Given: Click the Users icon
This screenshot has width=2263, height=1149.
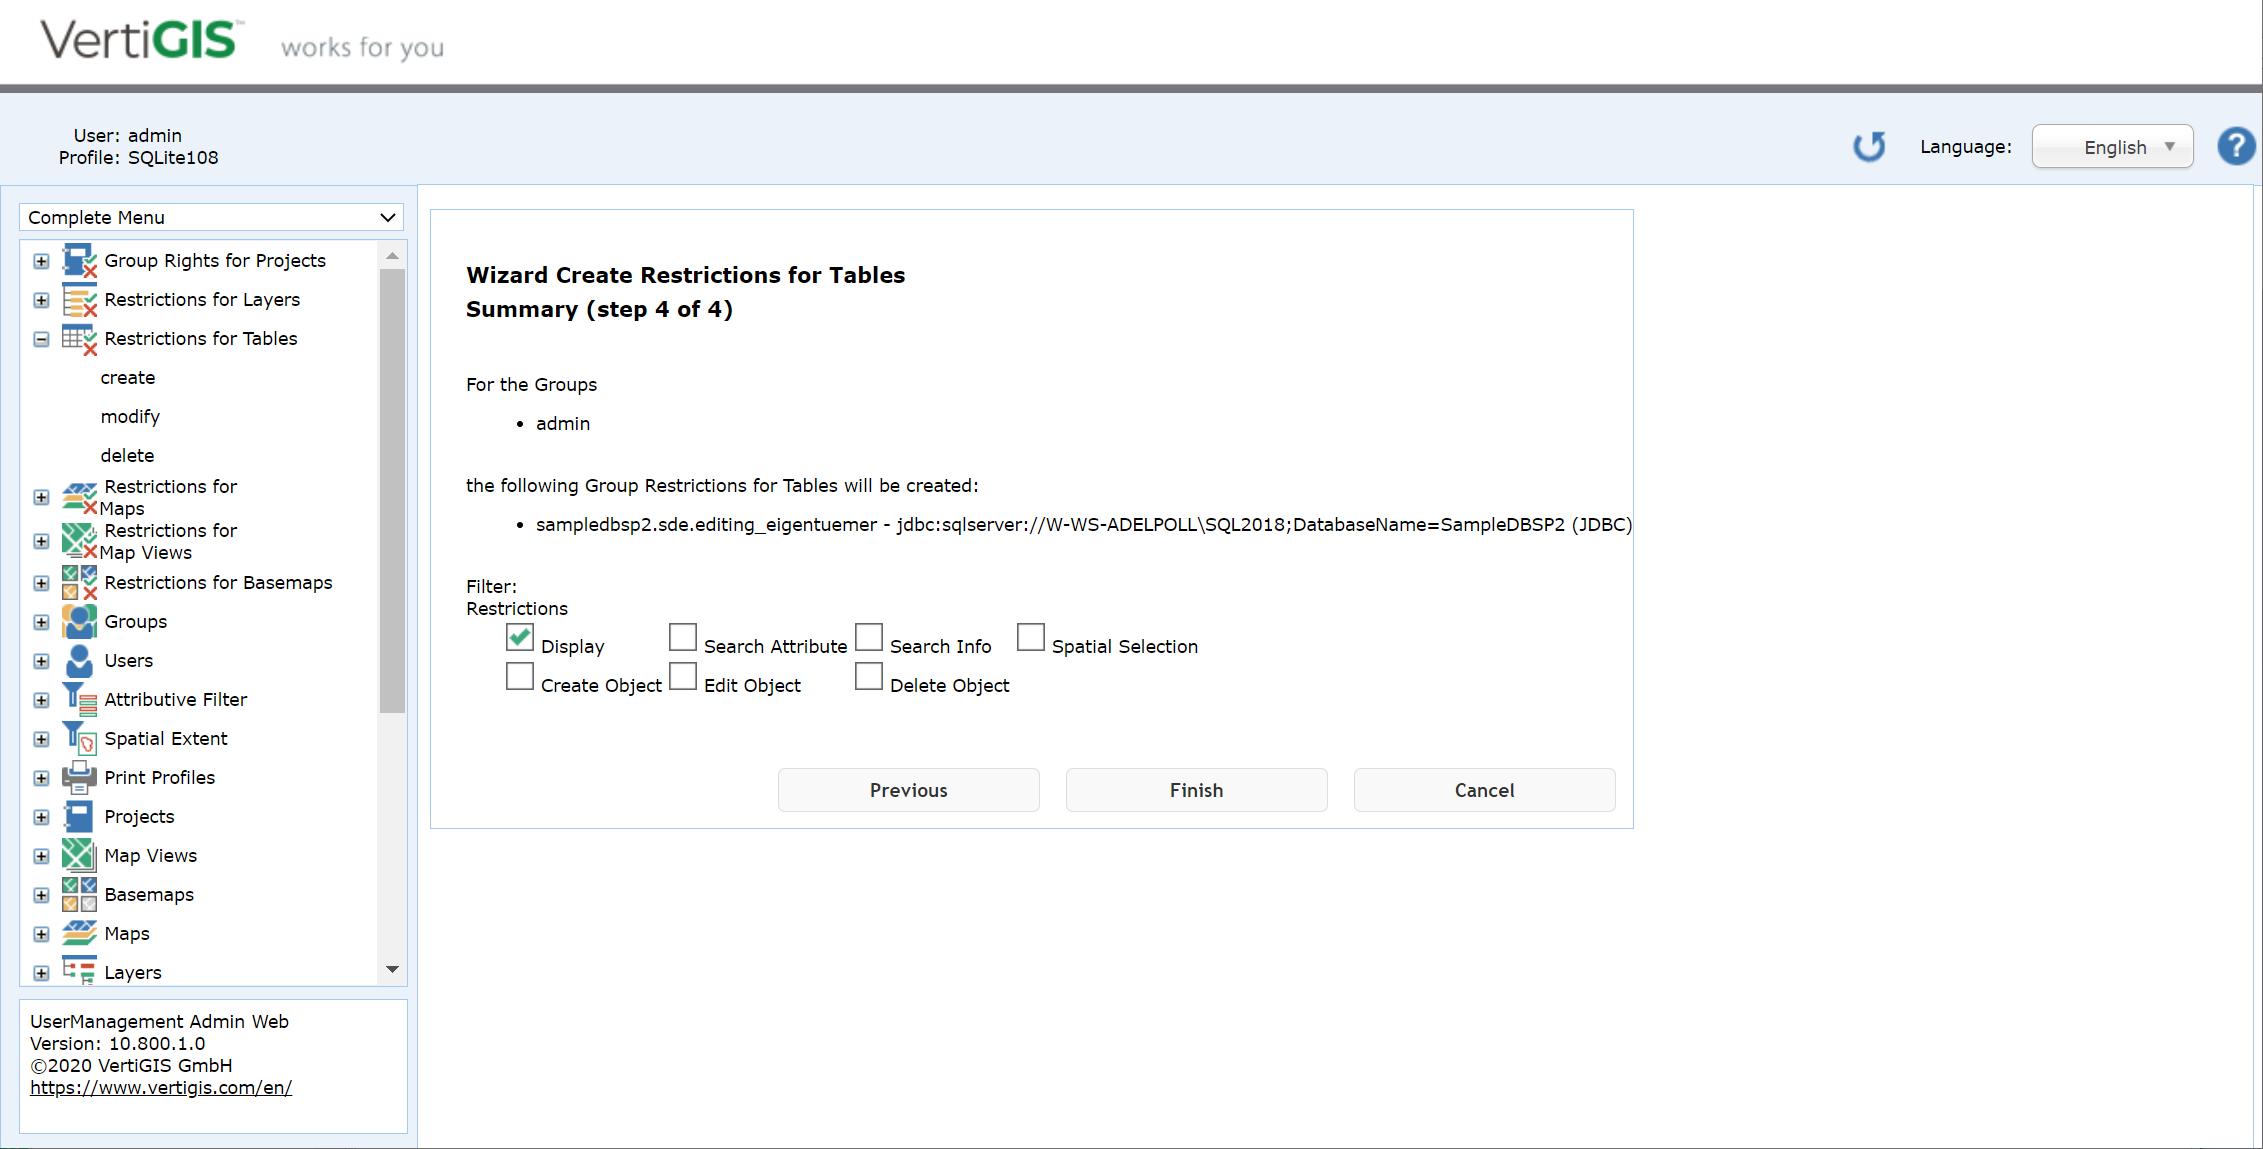Looking at the screenshot, I should [79, 660].
